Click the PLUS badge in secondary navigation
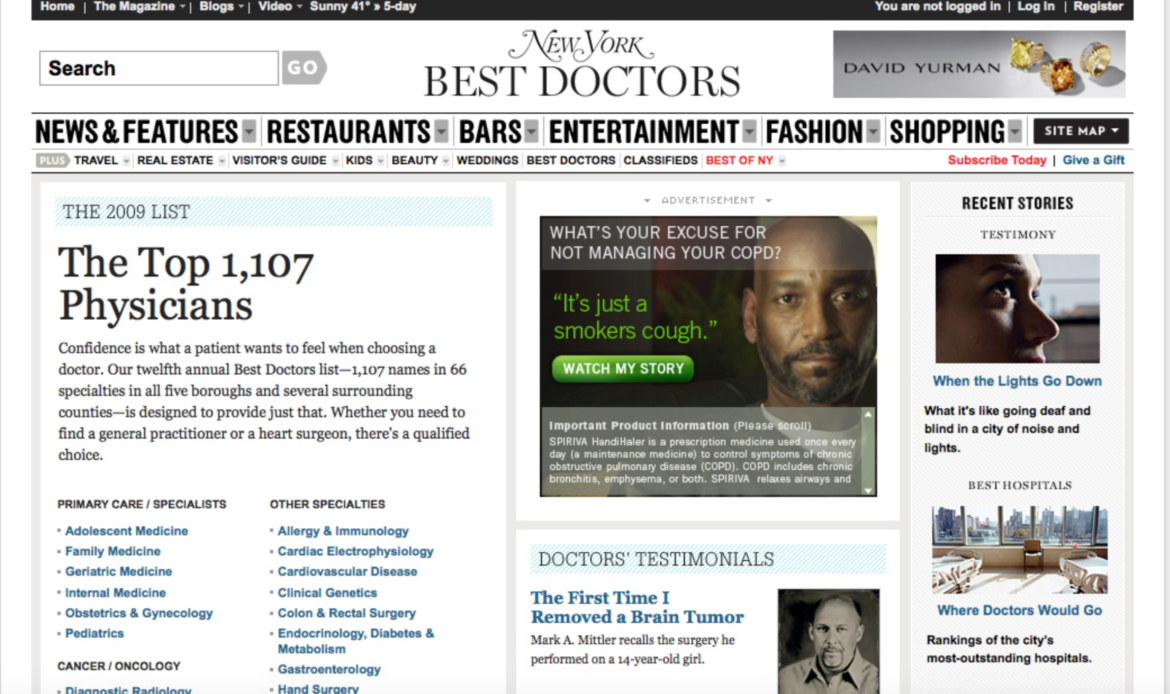This screenshot has height=694, width=1170. (x=51, y=160)
